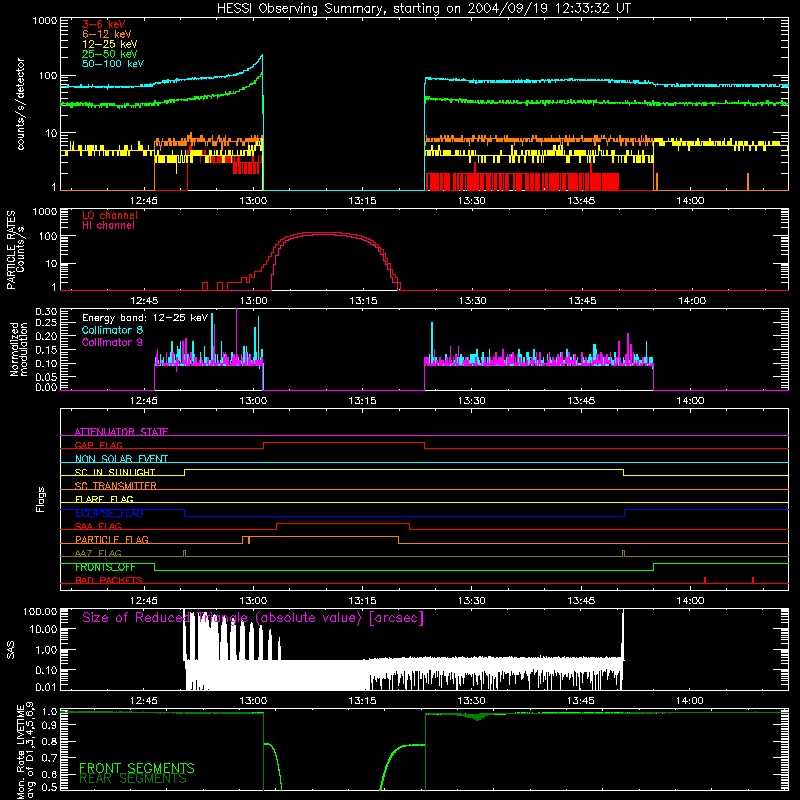This screenshot has width=800, height=800.
Task: Select the blue ECLIPSE FLAG label
Action: click(x=109, y=513)
